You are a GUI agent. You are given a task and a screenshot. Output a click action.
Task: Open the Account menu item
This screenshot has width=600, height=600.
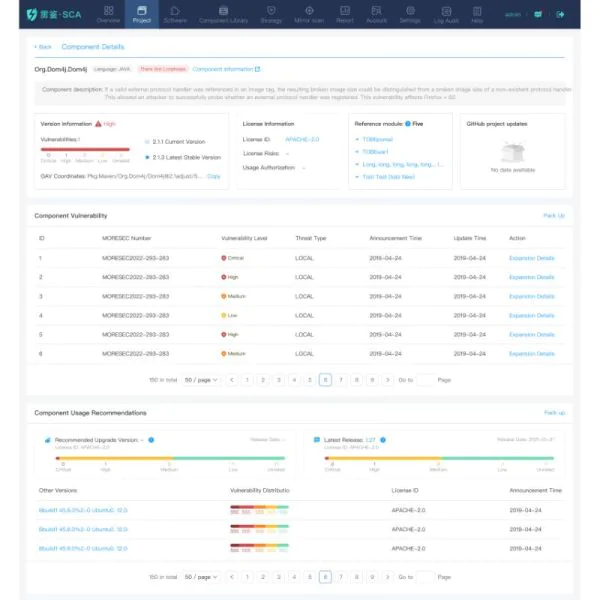point(376,15)
